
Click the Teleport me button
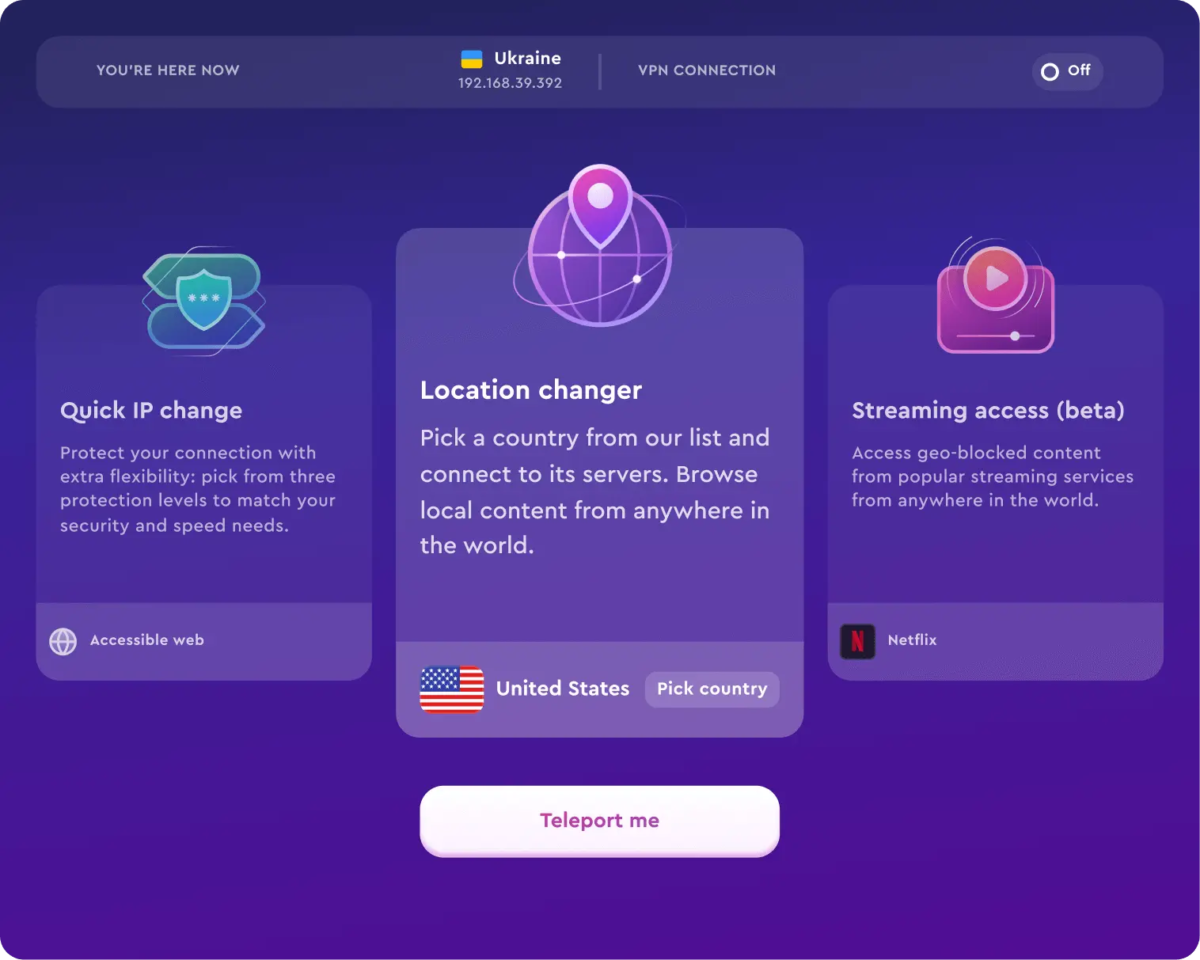(599, 821)
